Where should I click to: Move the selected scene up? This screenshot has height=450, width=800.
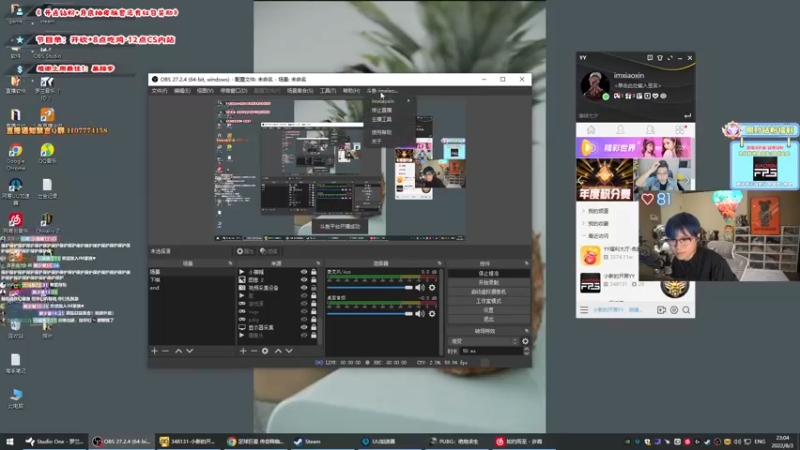(179, 351)
